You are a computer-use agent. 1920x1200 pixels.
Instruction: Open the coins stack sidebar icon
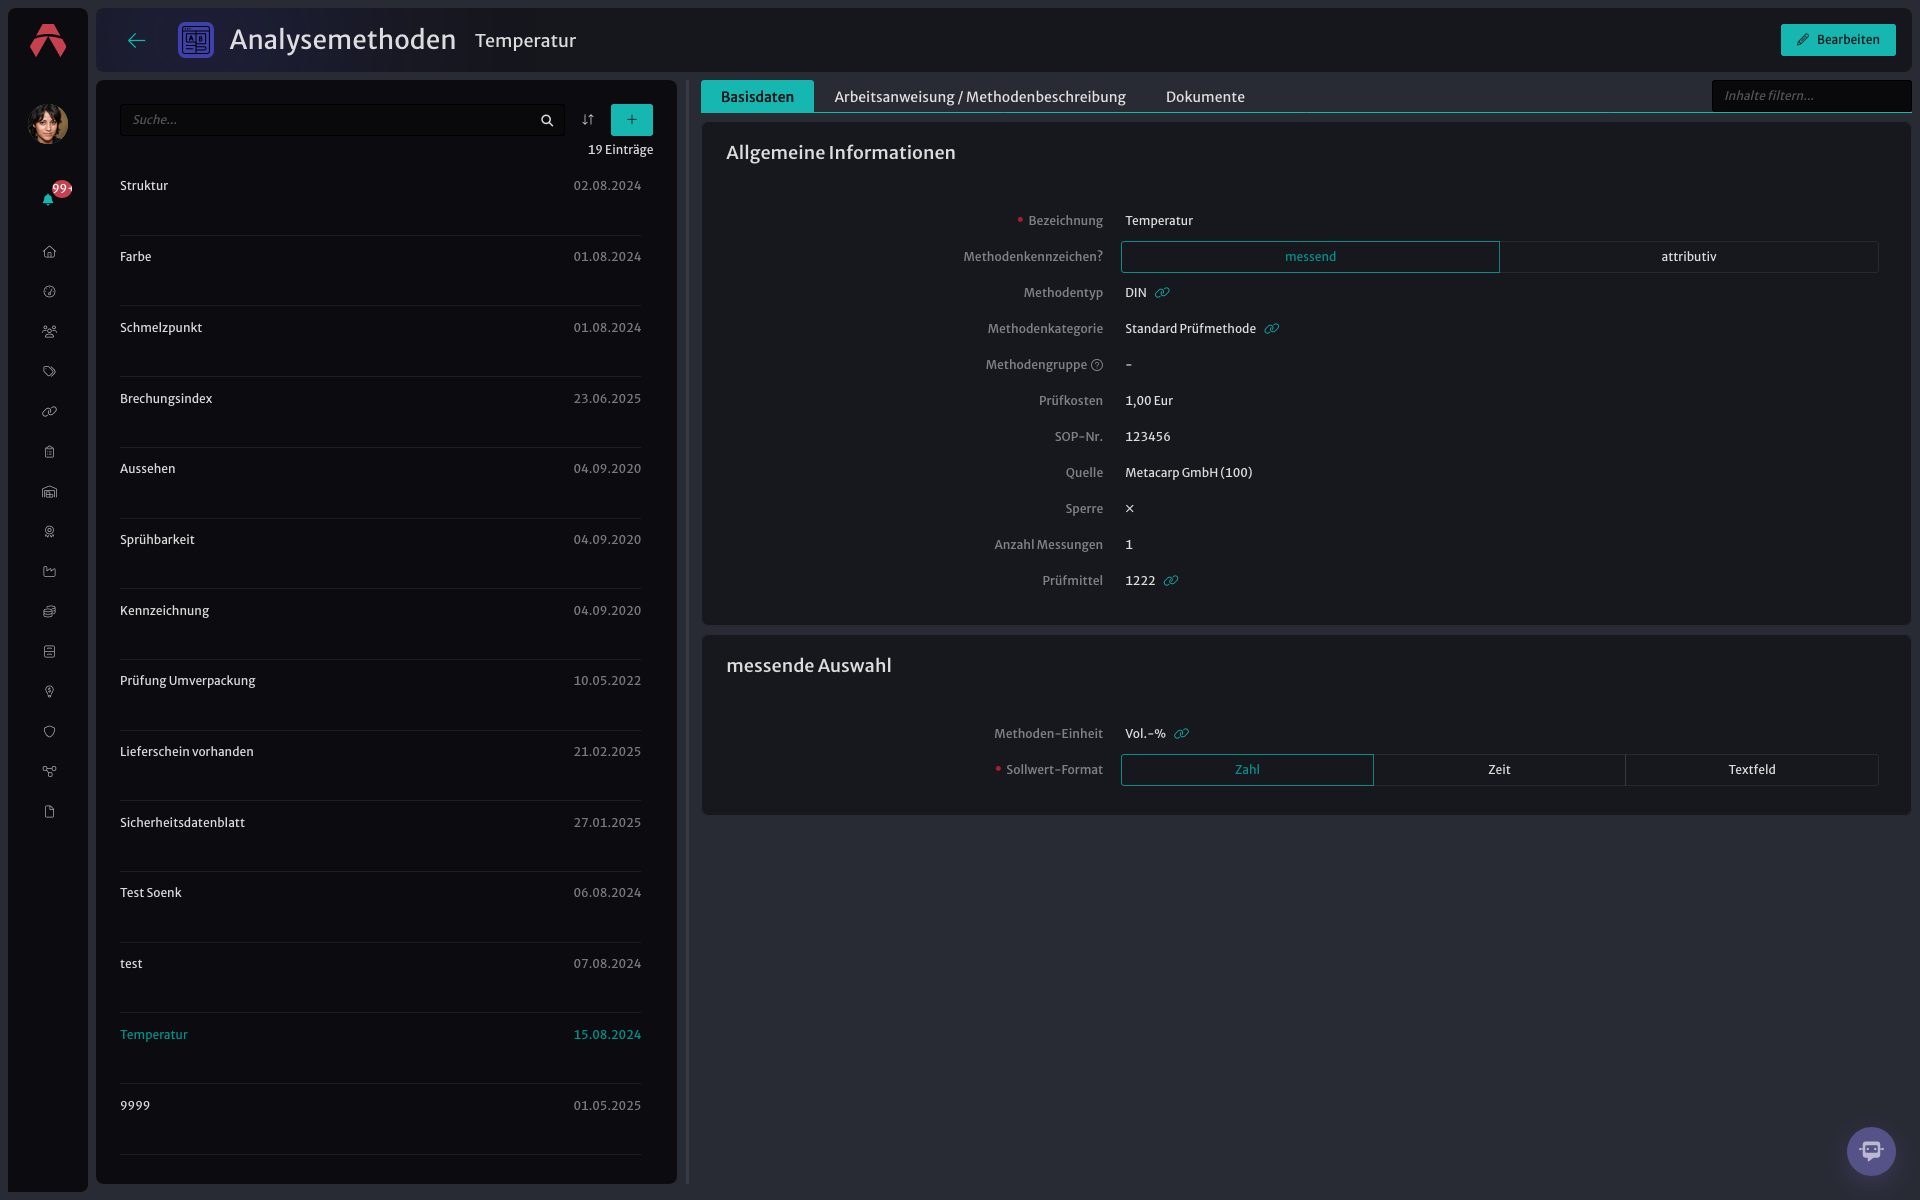pos(49,612)
